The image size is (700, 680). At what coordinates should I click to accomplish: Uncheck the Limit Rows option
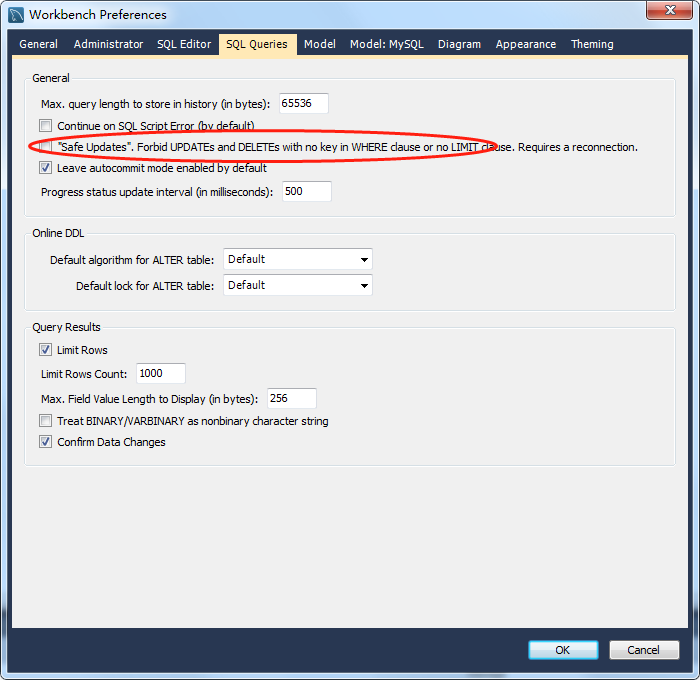(45, 350)
